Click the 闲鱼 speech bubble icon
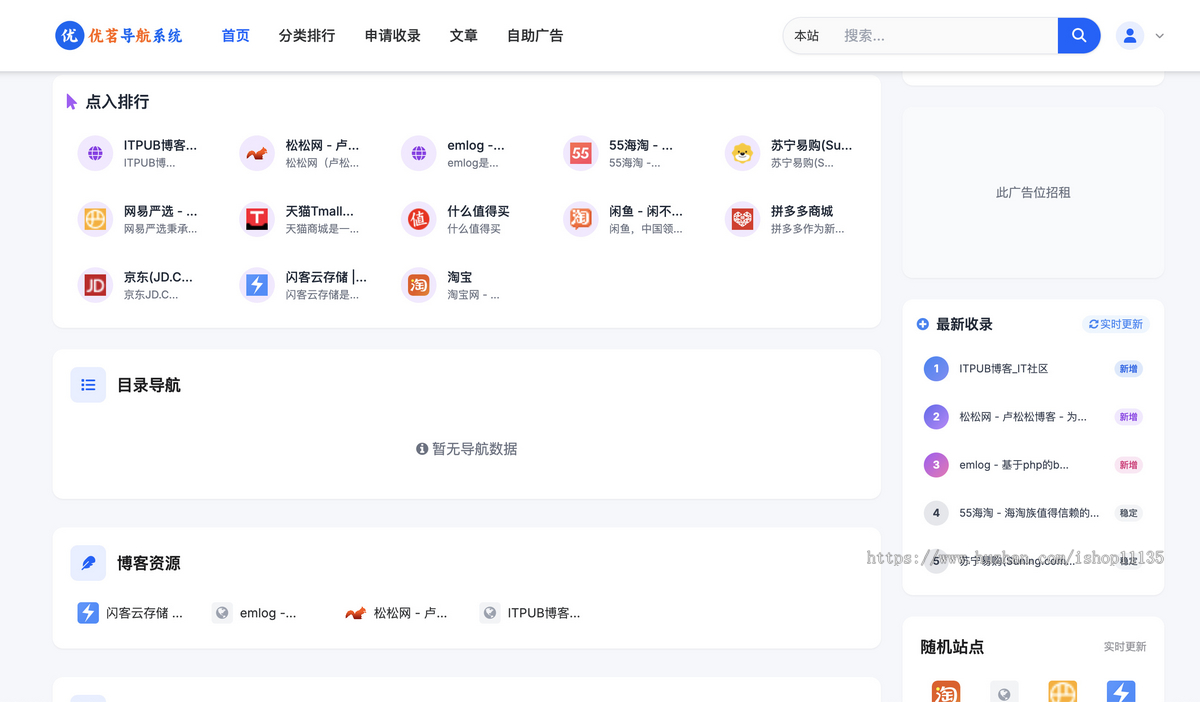The height and width of the screenshot is (702, 1200). (581, 219)
